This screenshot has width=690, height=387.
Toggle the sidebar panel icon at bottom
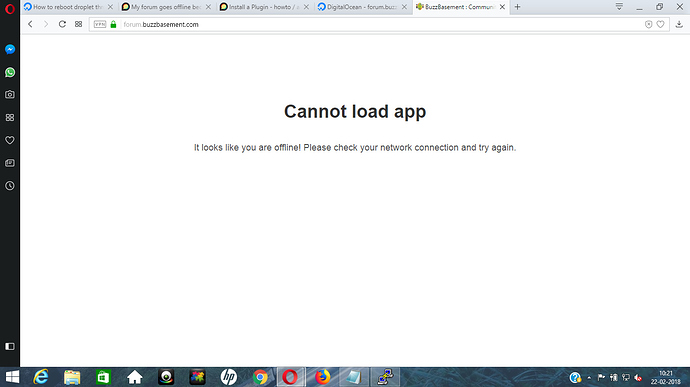(10, 346)
